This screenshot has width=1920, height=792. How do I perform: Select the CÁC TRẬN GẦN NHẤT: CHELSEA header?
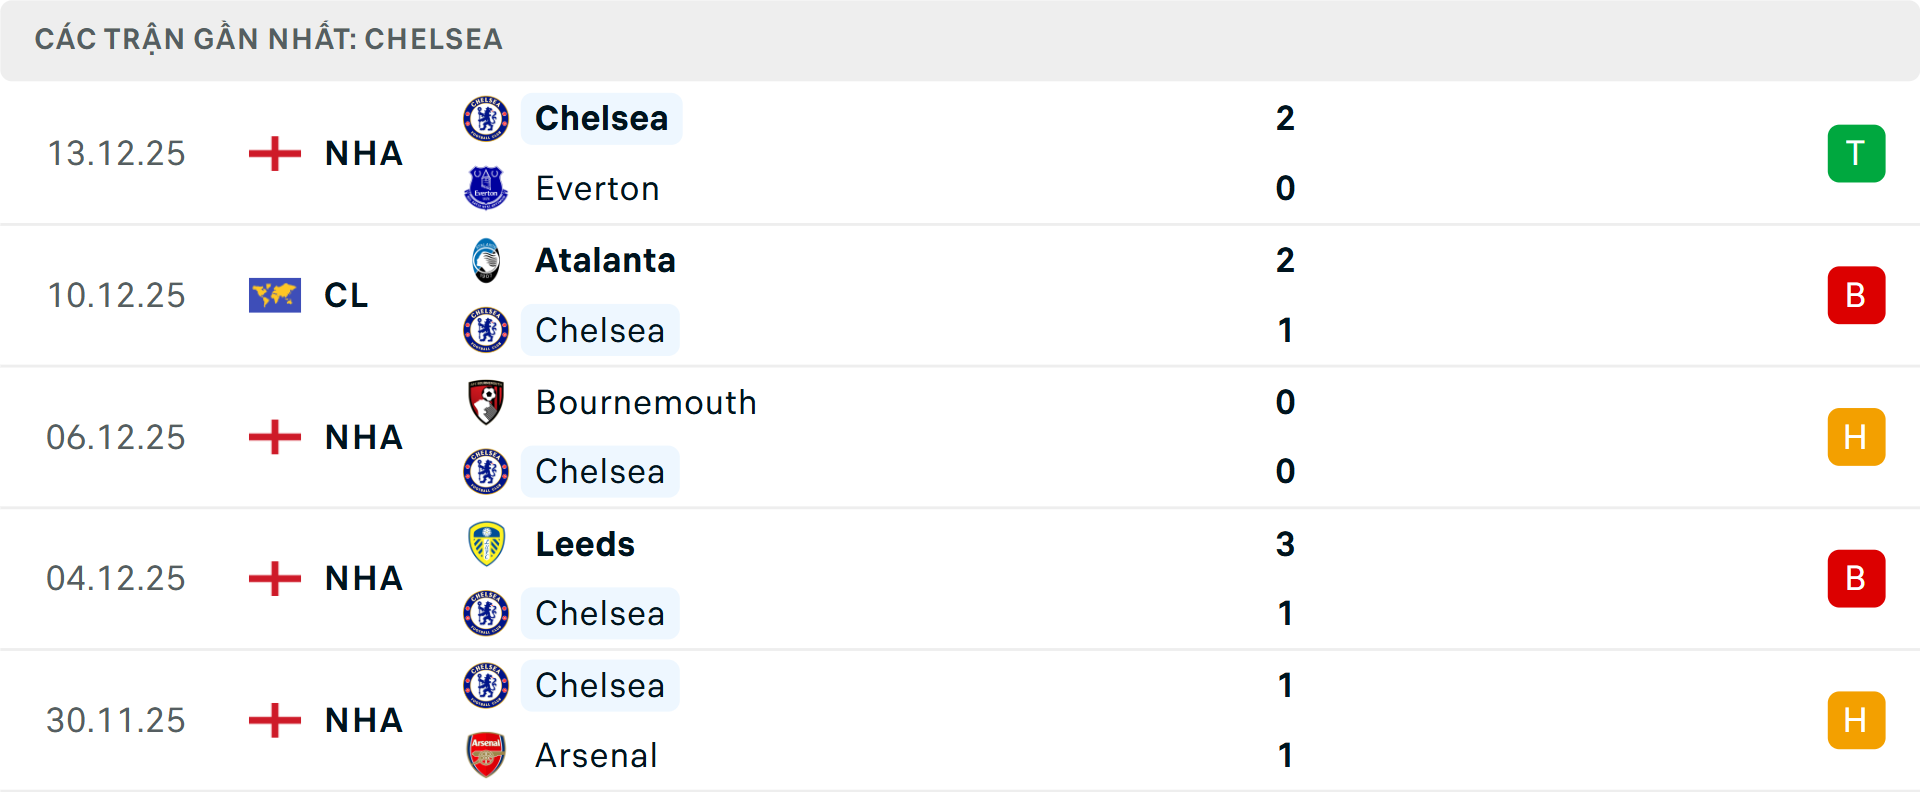tap(270, 39)
